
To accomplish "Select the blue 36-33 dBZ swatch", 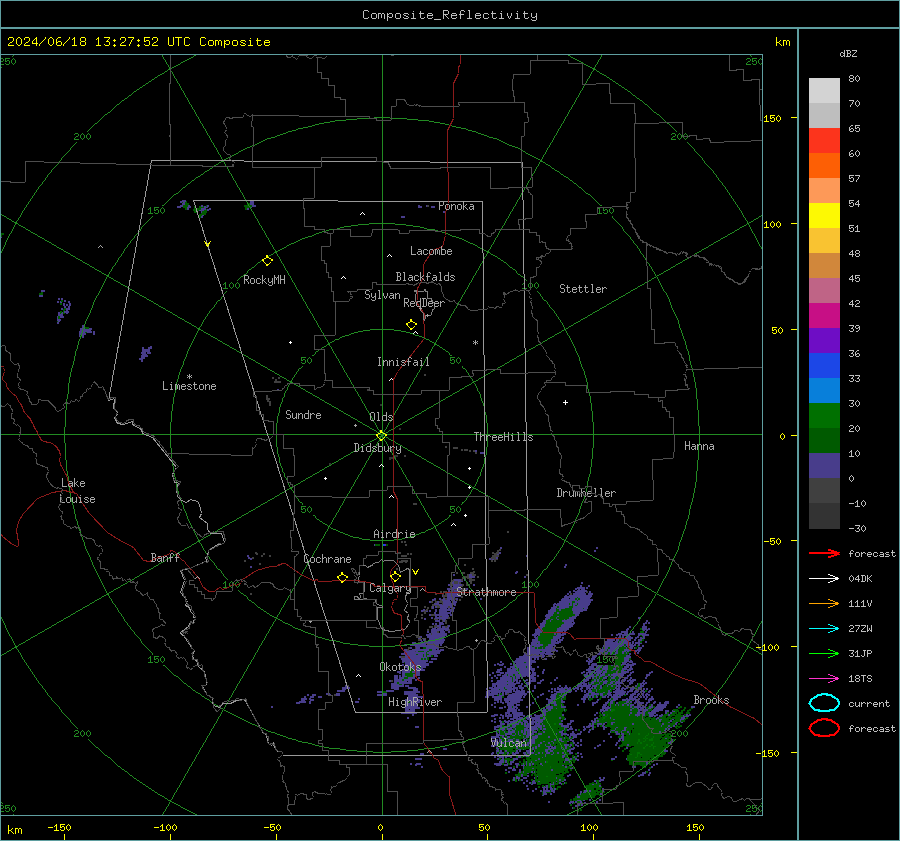I will click(824, 366).
